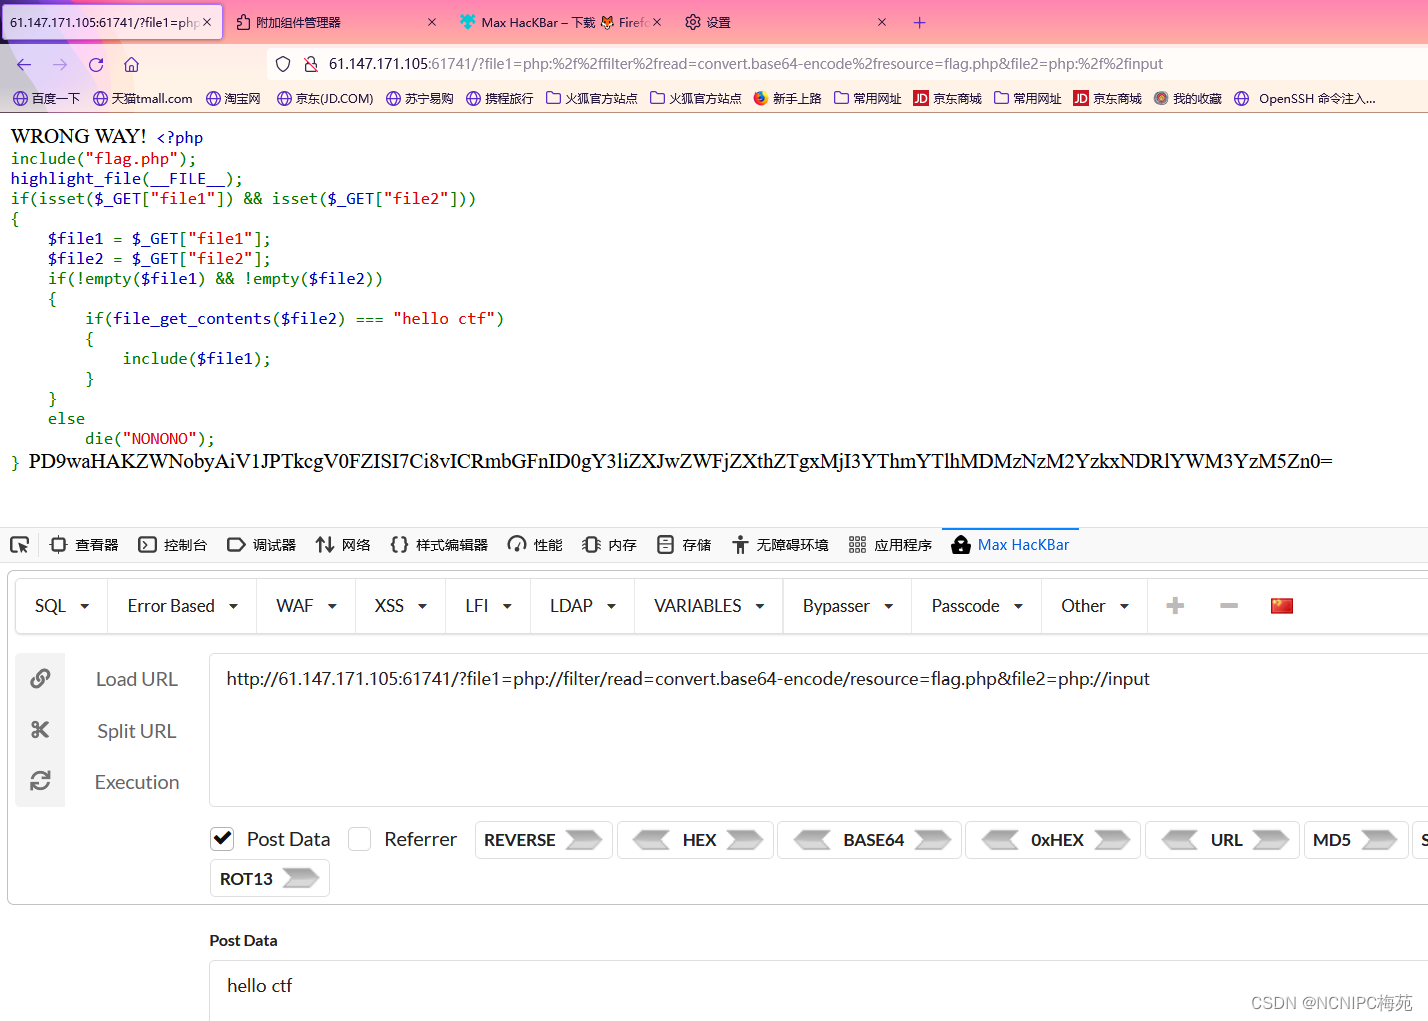The width and height of the screenshot is (1428, 1021).
Task: Expand the Bypasser dropdown
Action: pos(847,606)
